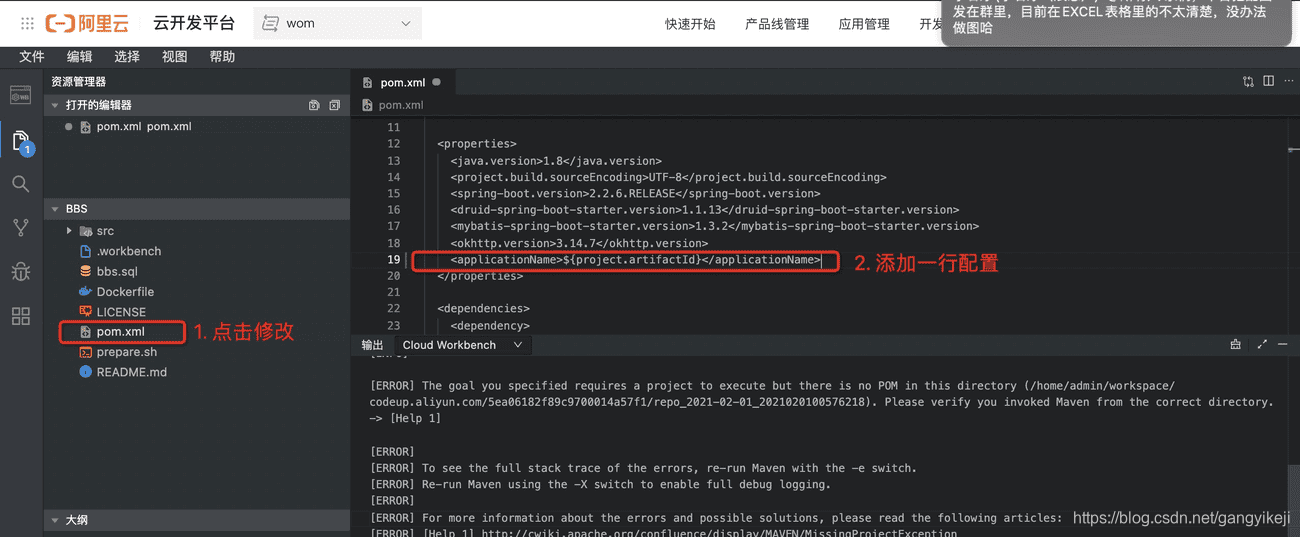The width and height of the screenshot is (1300, 537).
Task: Open pom.xml in the BBS file tree
Action: 120,332
